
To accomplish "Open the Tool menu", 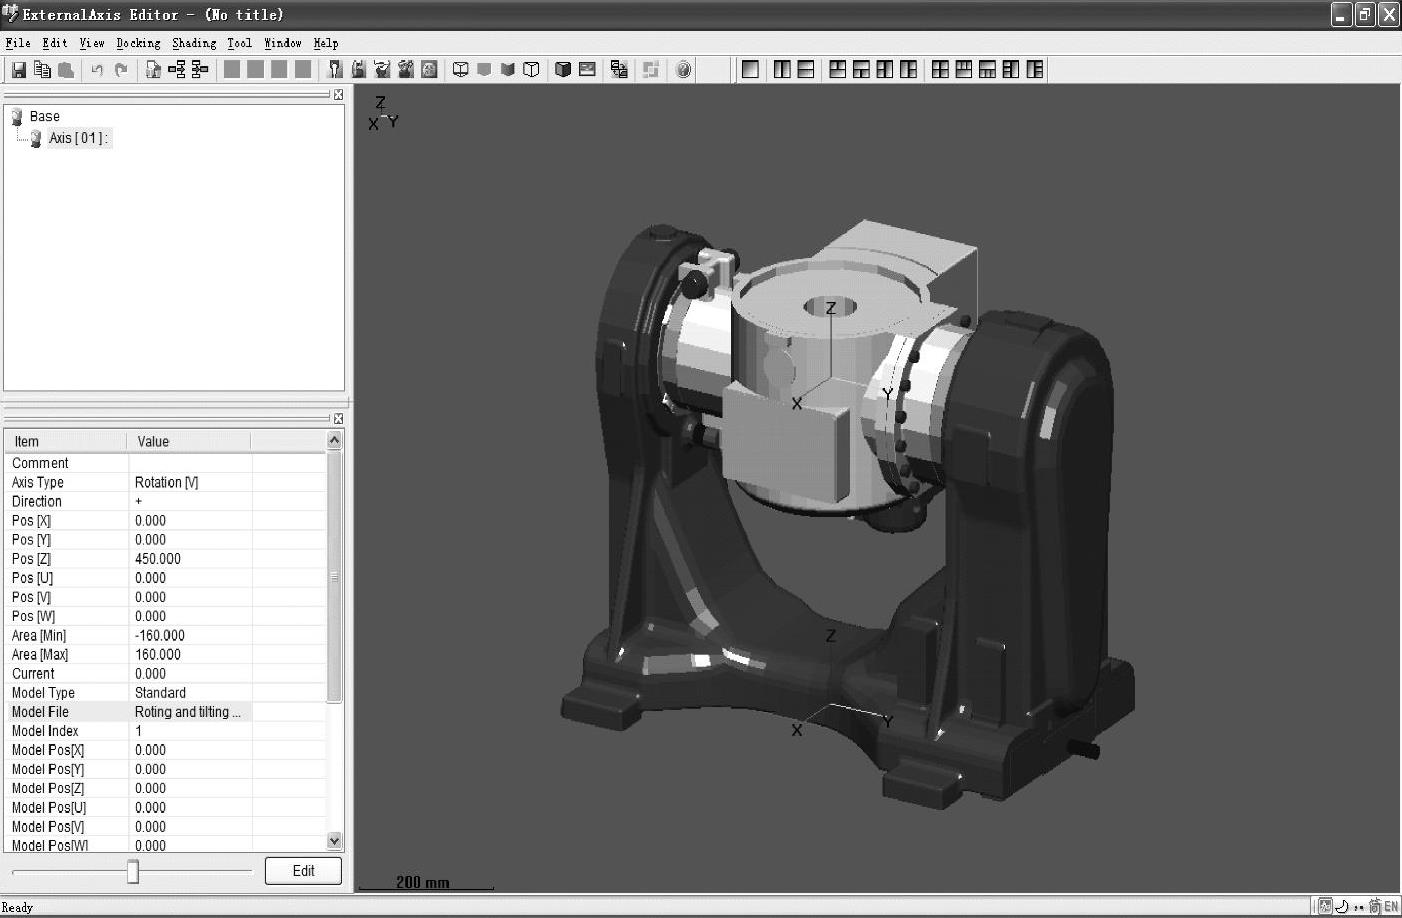I will [x=239, y=43].
